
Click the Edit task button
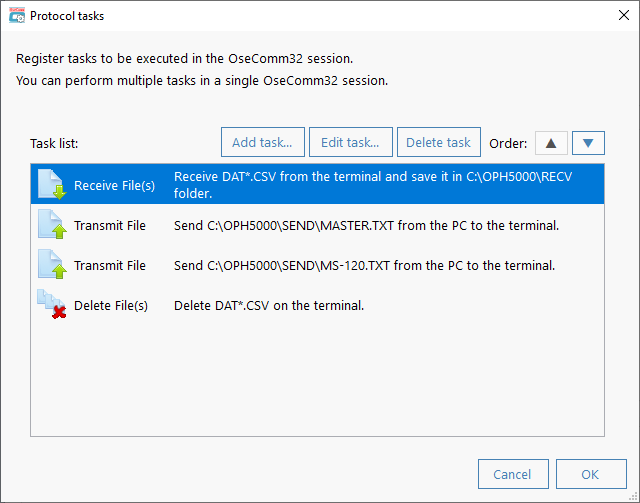351,142
